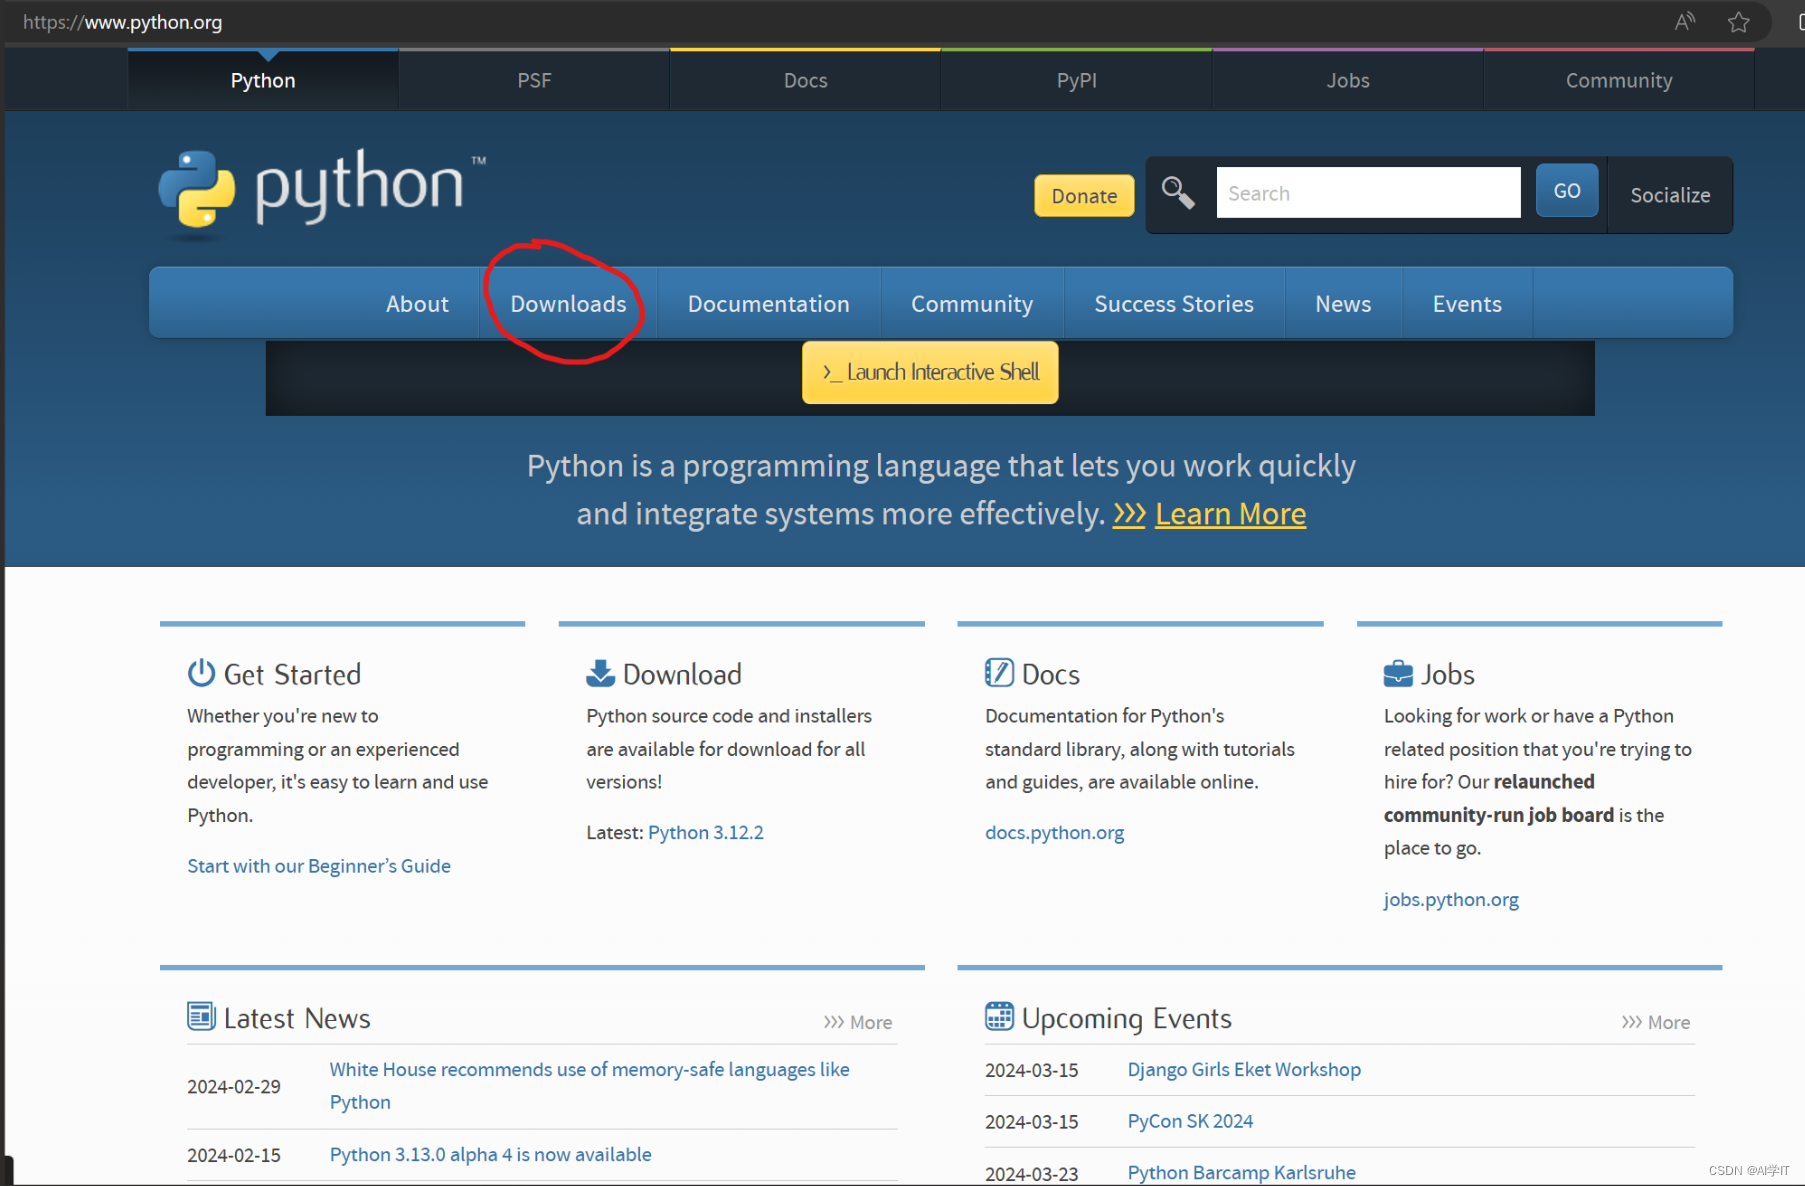
Task: Click the Latest News heading
Action: click(297, 1018)
